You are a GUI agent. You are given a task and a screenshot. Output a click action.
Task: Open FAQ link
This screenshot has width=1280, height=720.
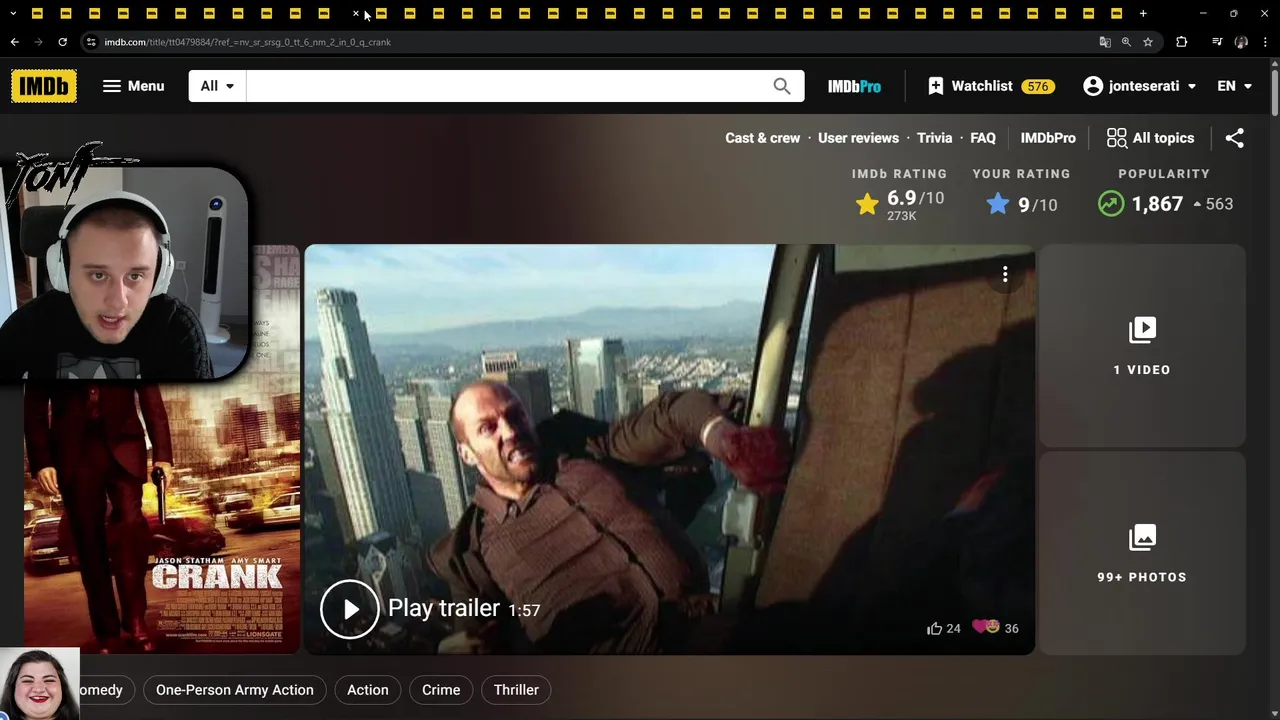983,138
